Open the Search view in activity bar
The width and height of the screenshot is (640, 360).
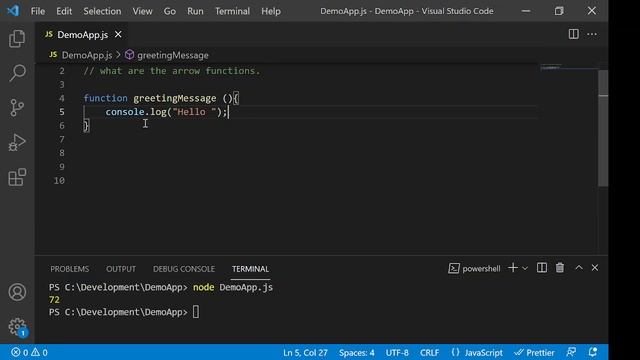[17, 73]
